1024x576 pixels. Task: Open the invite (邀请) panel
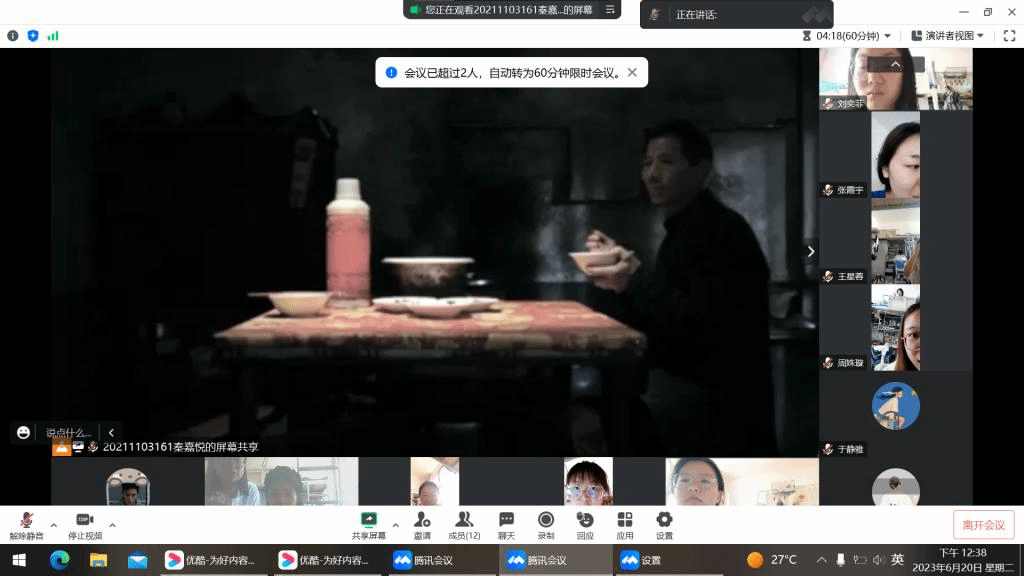[x=422, y=524]
